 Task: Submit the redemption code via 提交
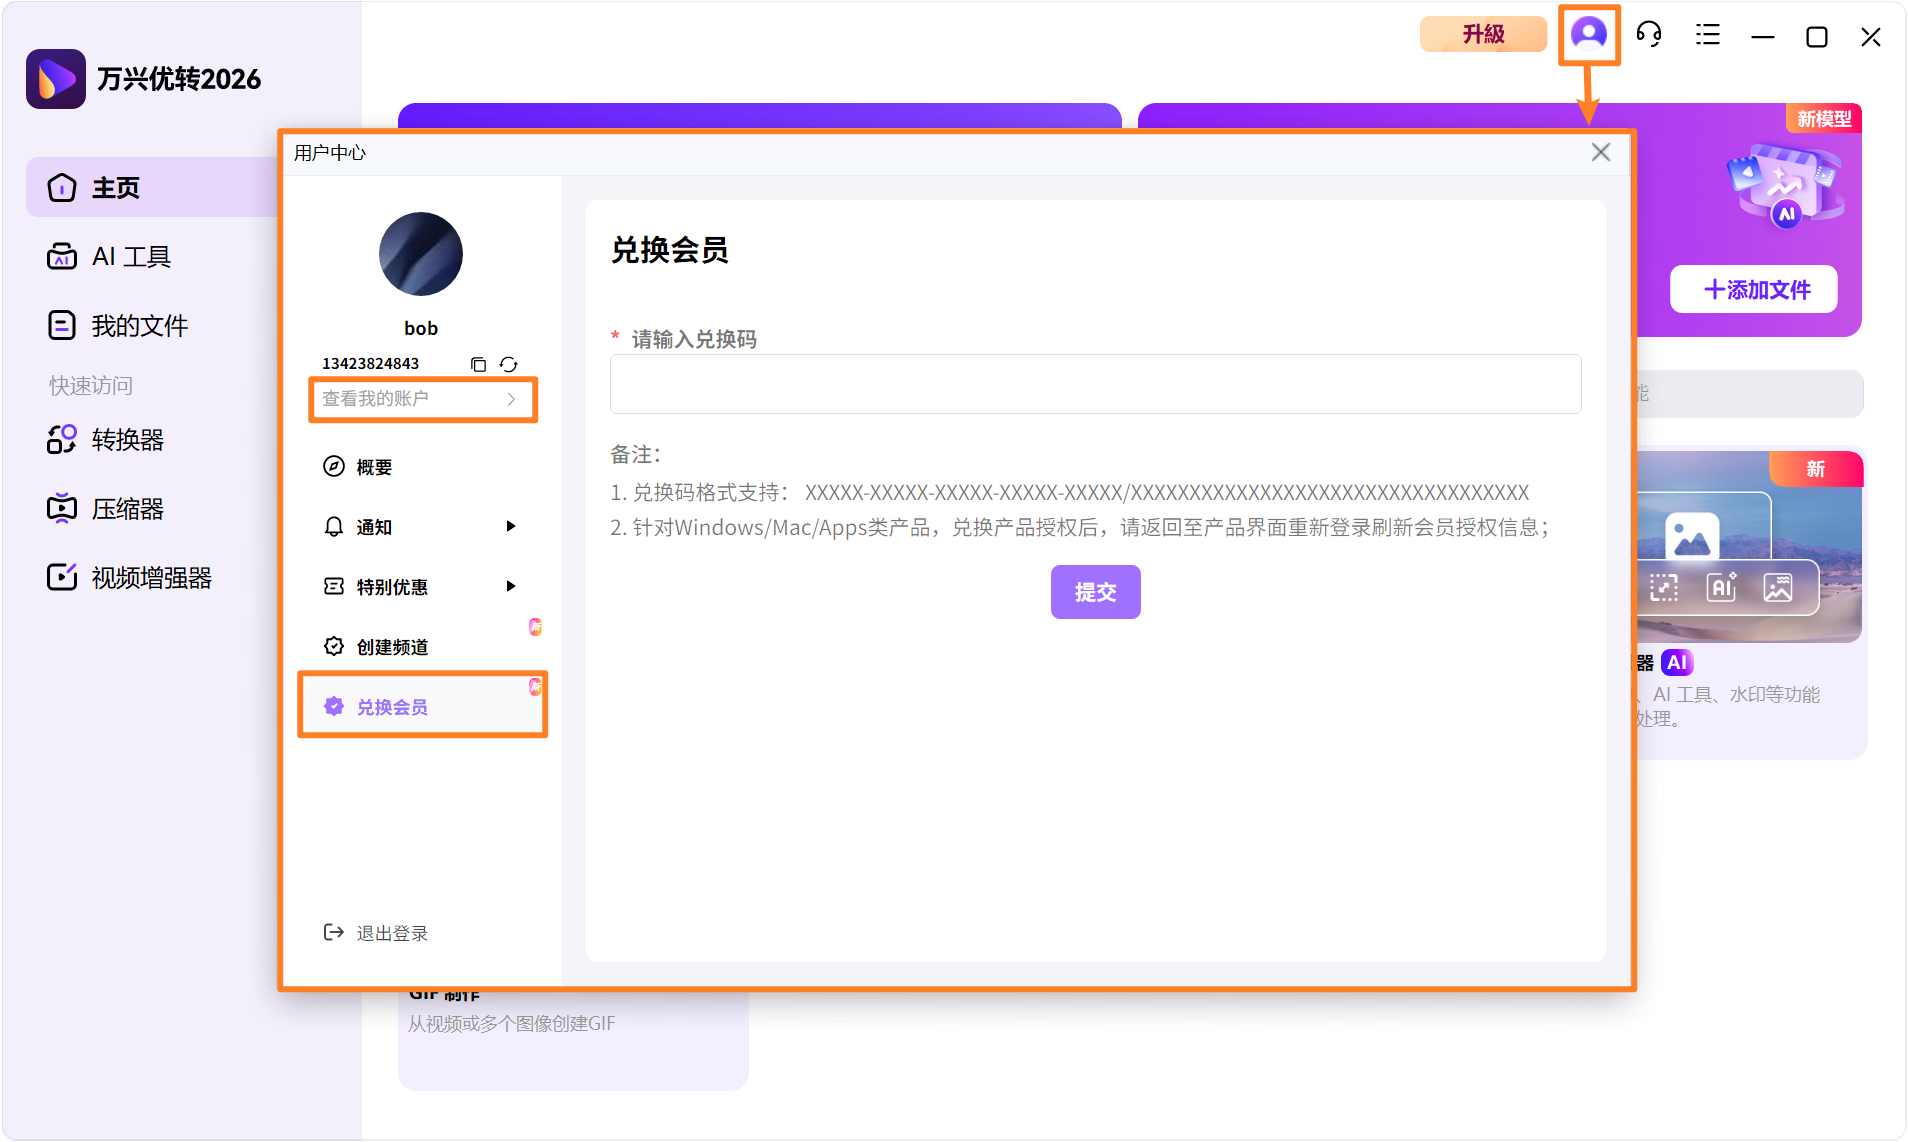[x=1096, y=591]
